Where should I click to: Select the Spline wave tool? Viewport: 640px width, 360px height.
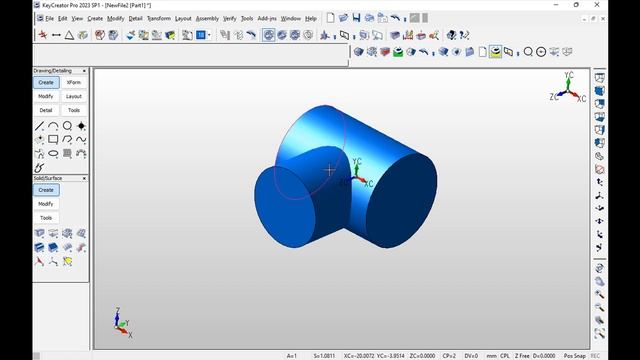(81, 140)
